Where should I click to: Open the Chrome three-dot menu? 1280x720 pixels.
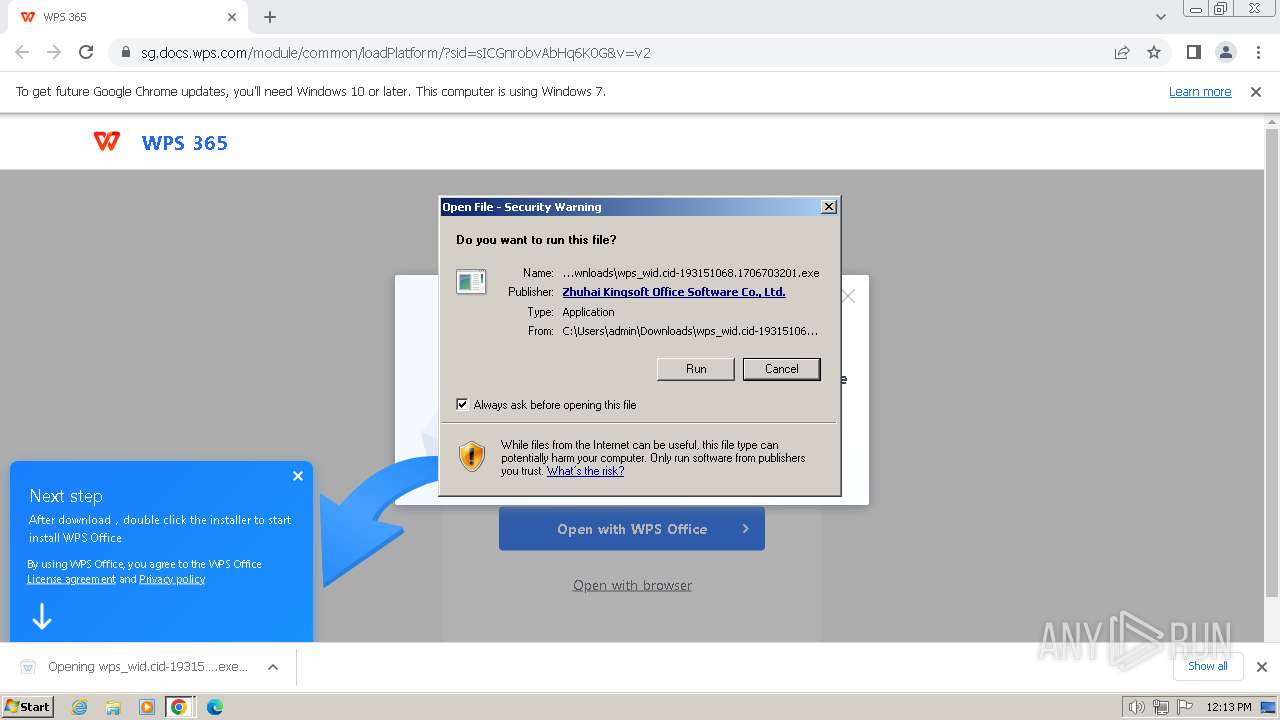click(1257, 52)
